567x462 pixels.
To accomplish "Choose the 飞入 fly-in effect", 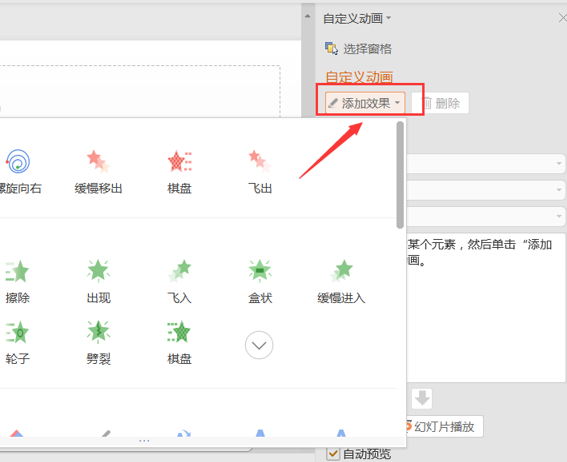I will [179, 282].
